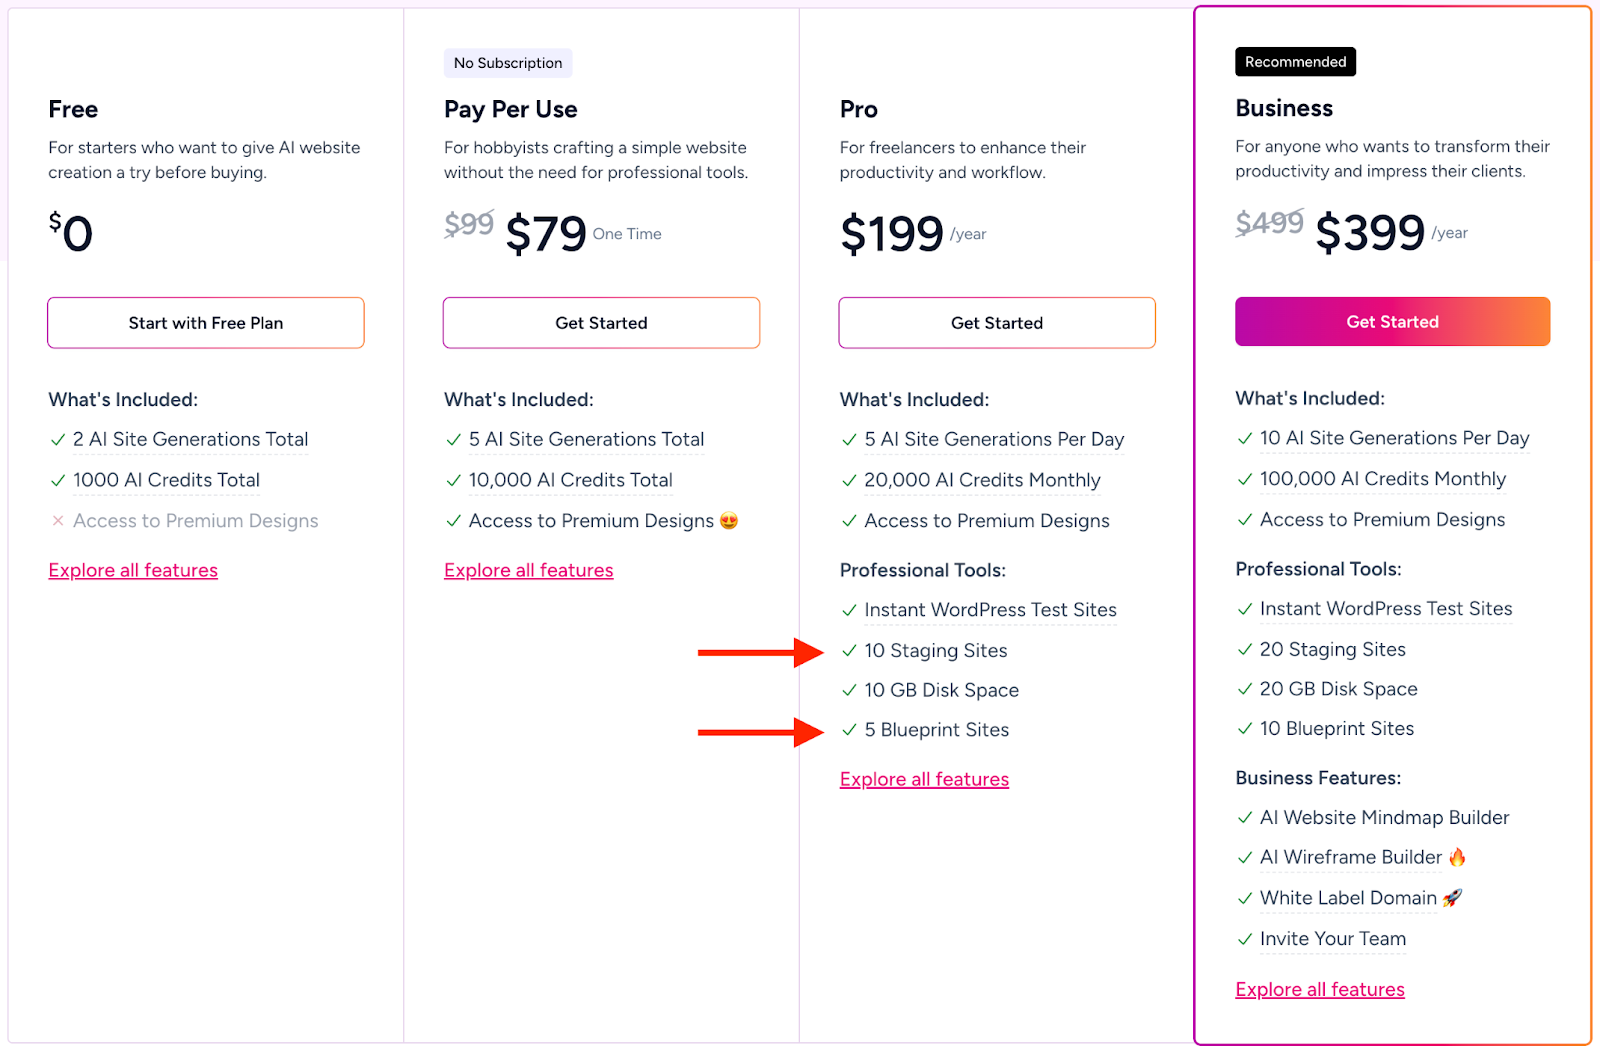The image size is (1600, 1053).
Task: Click Get Started on the Pay Per Use plan
Action: [x=601, y=322]
